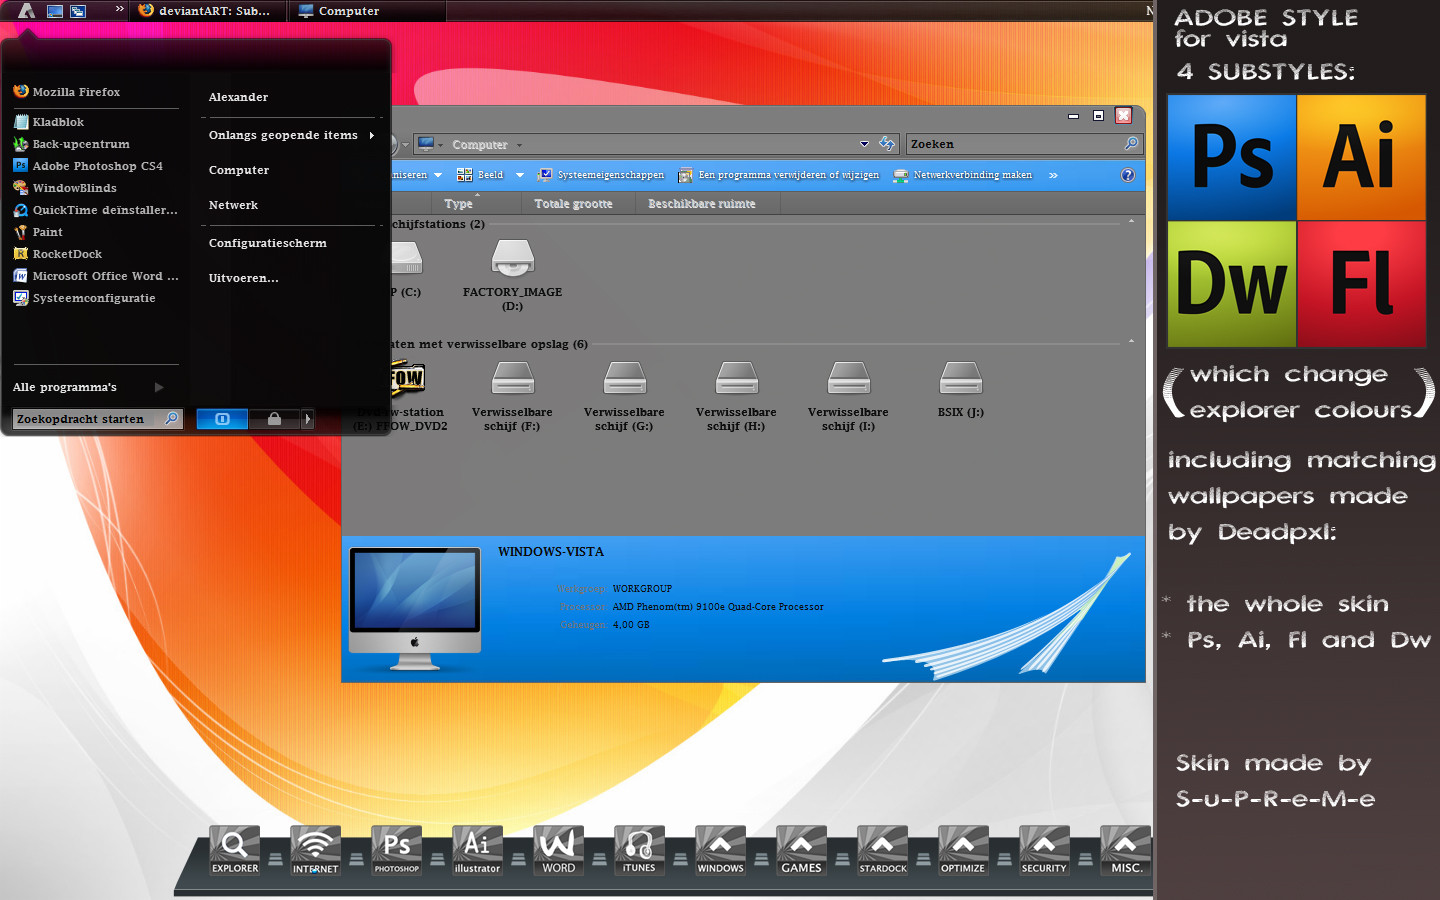Launch Illustrator from the dock

pos(477,851)
